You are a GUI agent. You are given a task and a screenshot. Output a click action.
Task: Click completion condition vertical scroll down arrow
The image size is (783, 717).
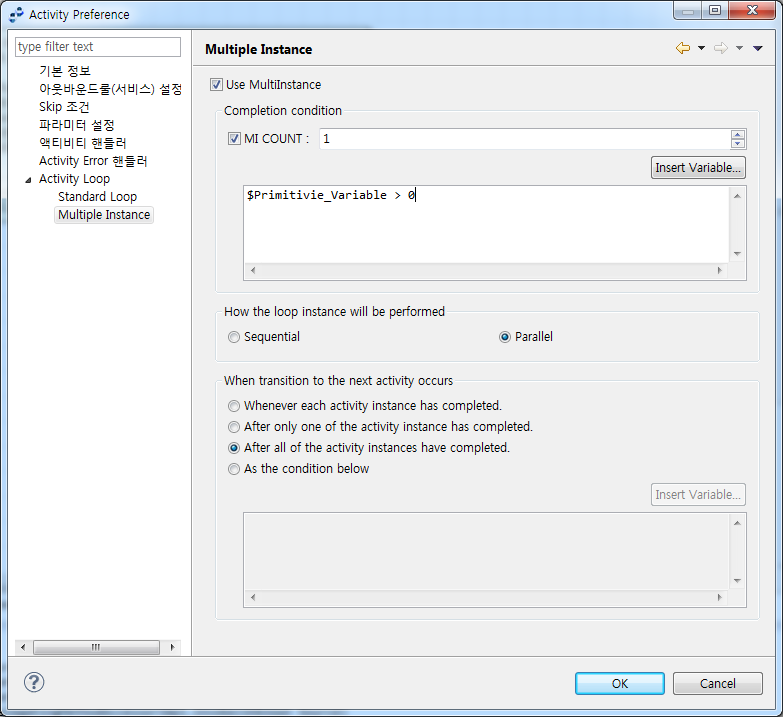[x=737, y=254]
